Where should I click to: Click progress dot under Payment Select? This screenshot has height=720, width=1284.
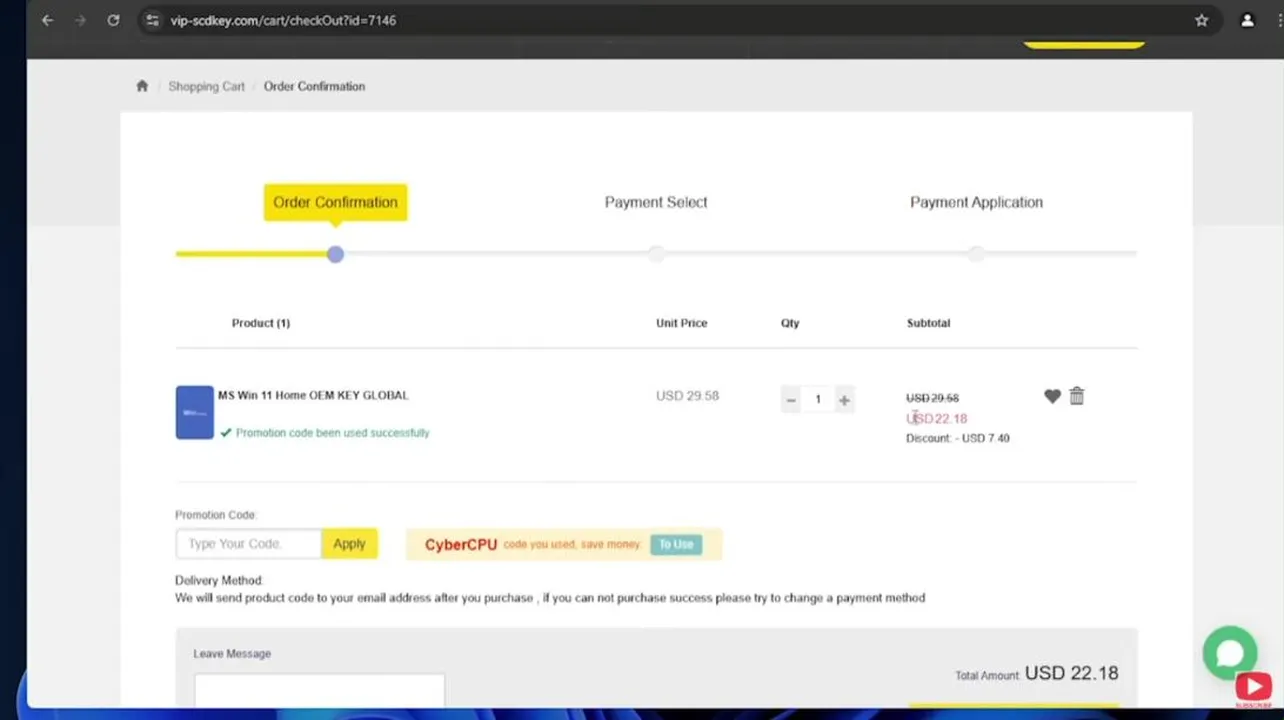(x=656, y=254)
